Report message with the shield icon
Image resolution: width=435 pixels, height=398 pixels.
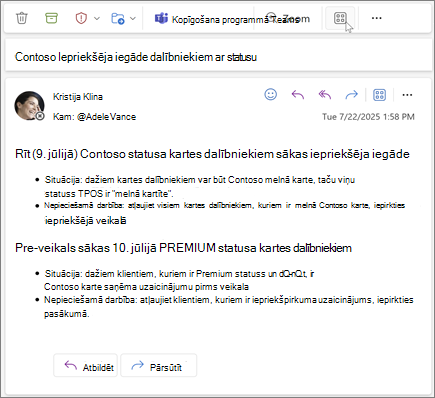[x=81, y=18]
